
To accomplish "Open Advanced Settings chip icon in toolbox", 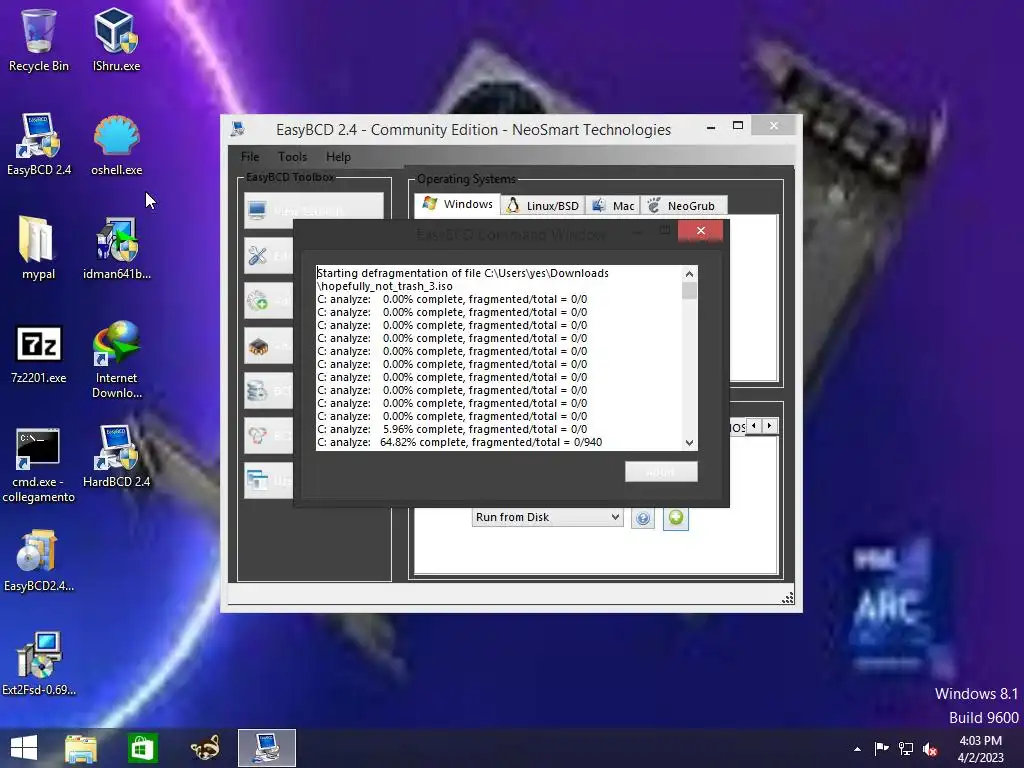I will tap(268, 345).
